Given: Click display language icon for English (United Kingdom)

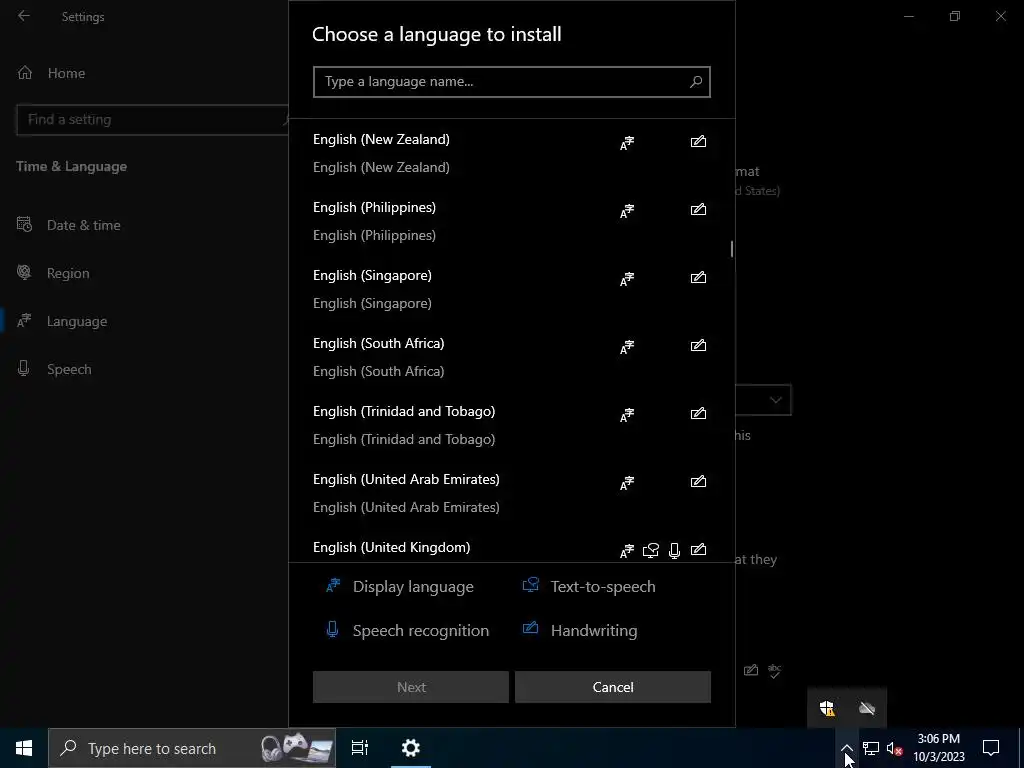Looking at the screenshot, I should coord(627,551).
